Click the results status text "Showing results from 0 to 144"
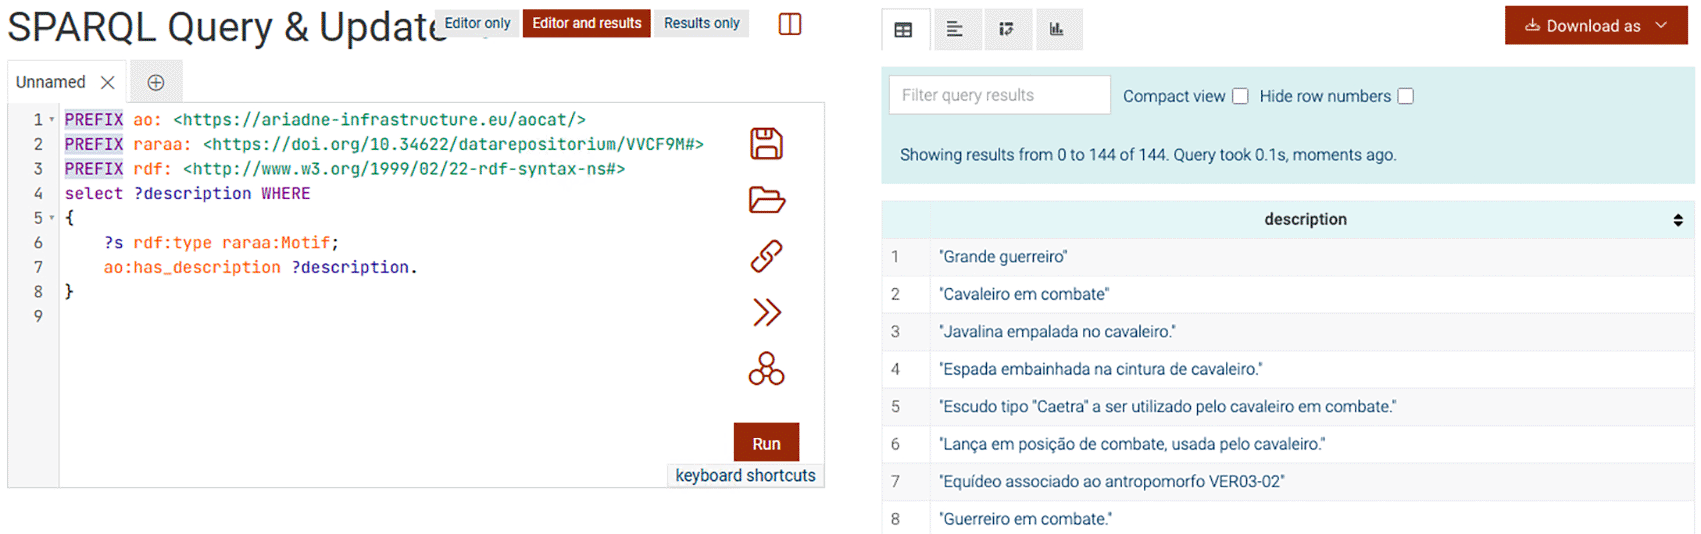1701x534 pixels. (x=1148, y=155)
